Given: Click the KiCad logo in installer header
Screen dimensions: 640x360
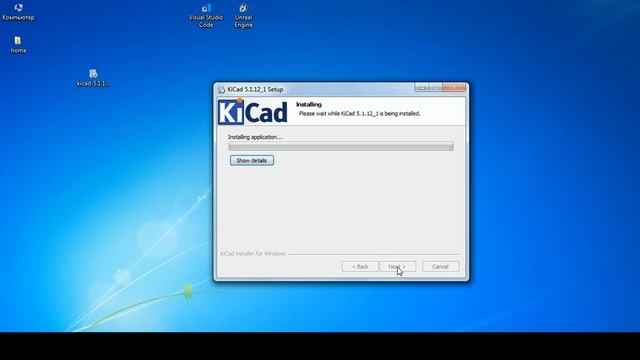Looking at the screenshot, I should pos(253,111).
